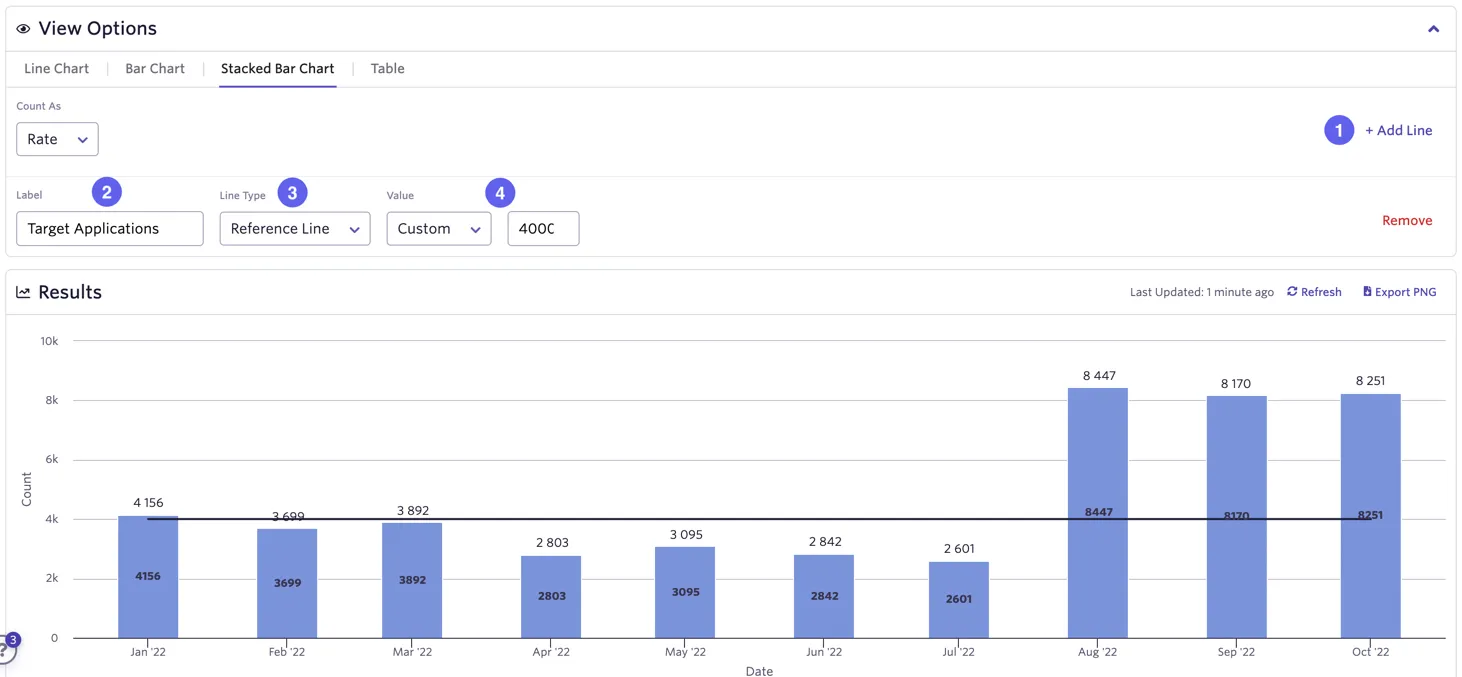Click the Results section heading

tap(70, 292)
